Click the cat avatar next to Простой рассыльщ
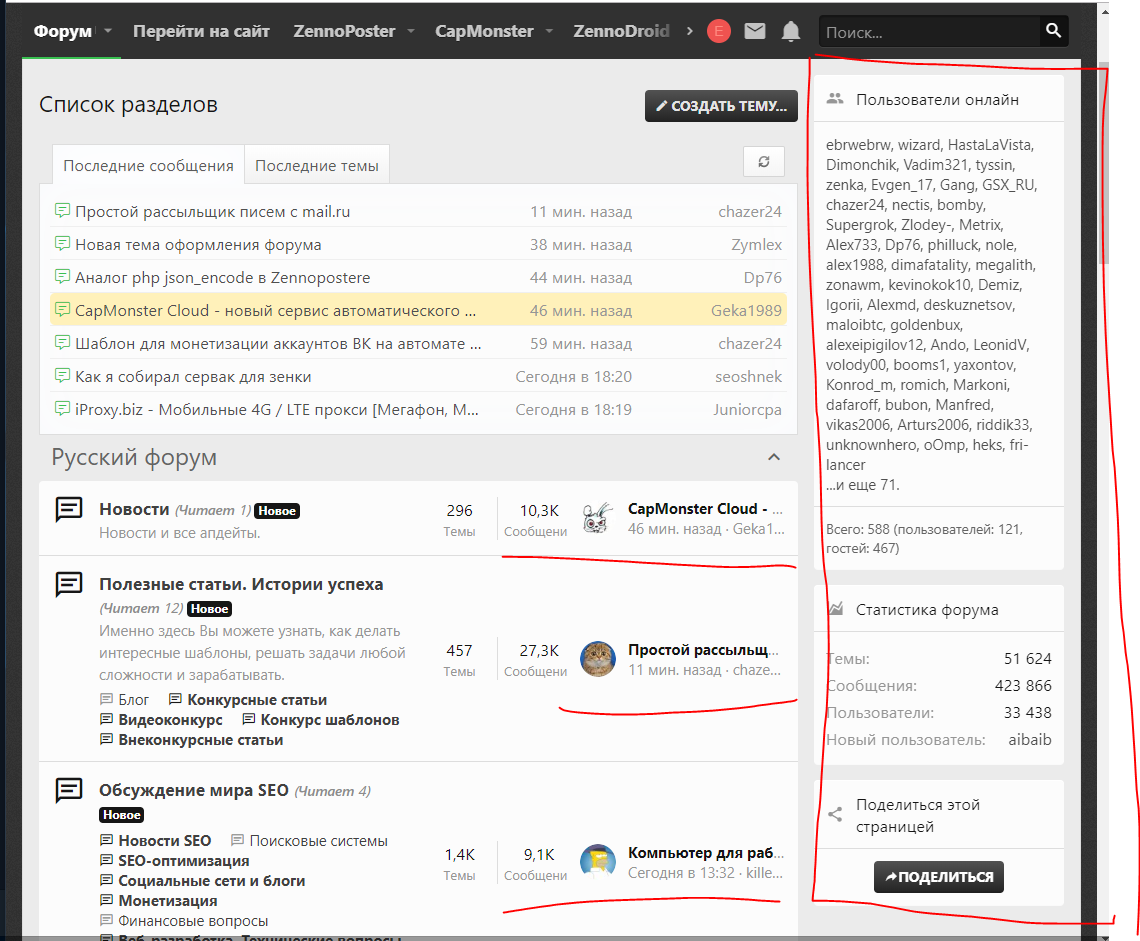The height and width of the screenshot is (941, 1140). [598, 659]
